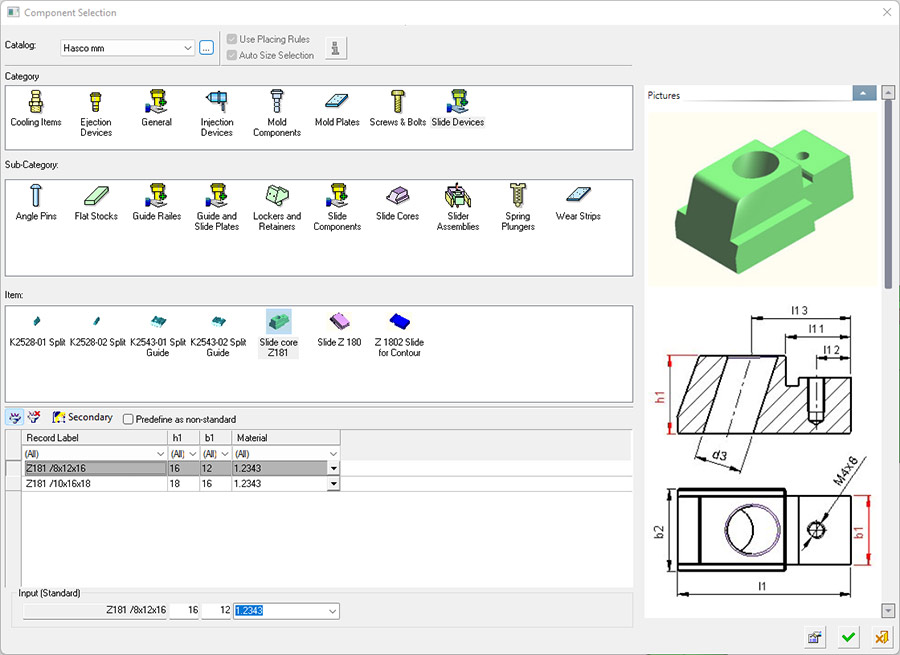The image size is (900, 655).
Task: Click the apply filter funnel icon
Action: (15, 417)
